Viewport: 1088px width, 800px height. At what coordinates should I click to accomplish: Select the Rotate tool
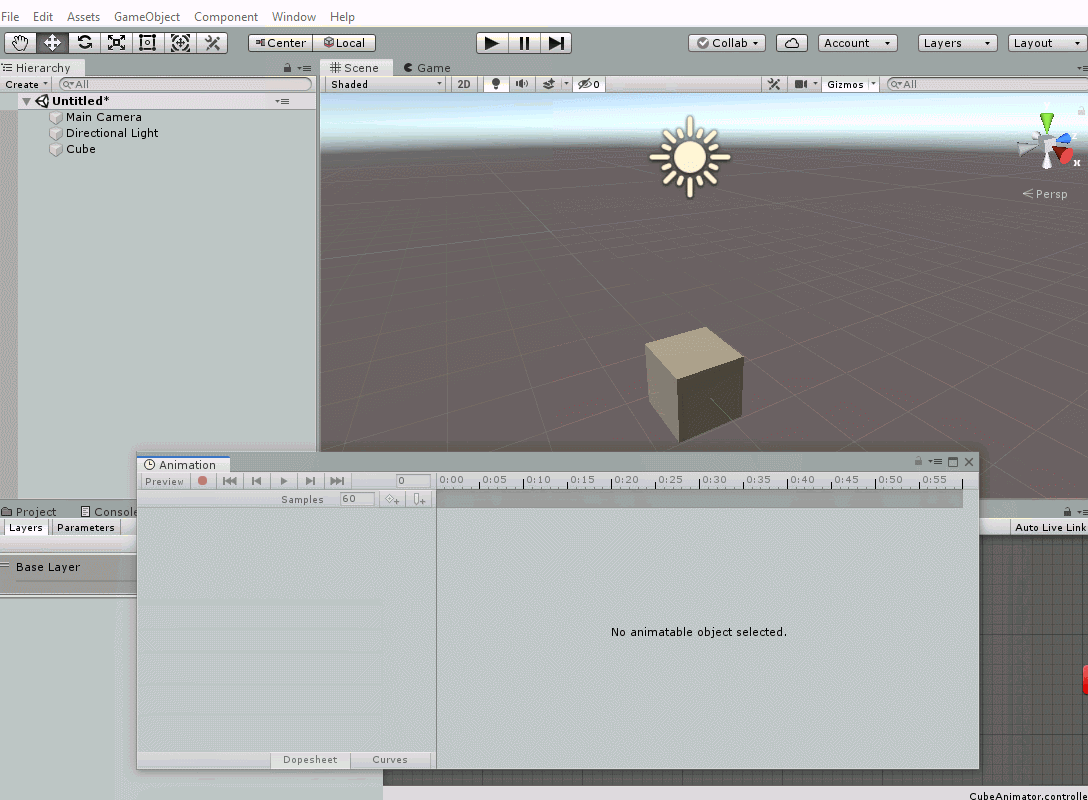(84, 42)
